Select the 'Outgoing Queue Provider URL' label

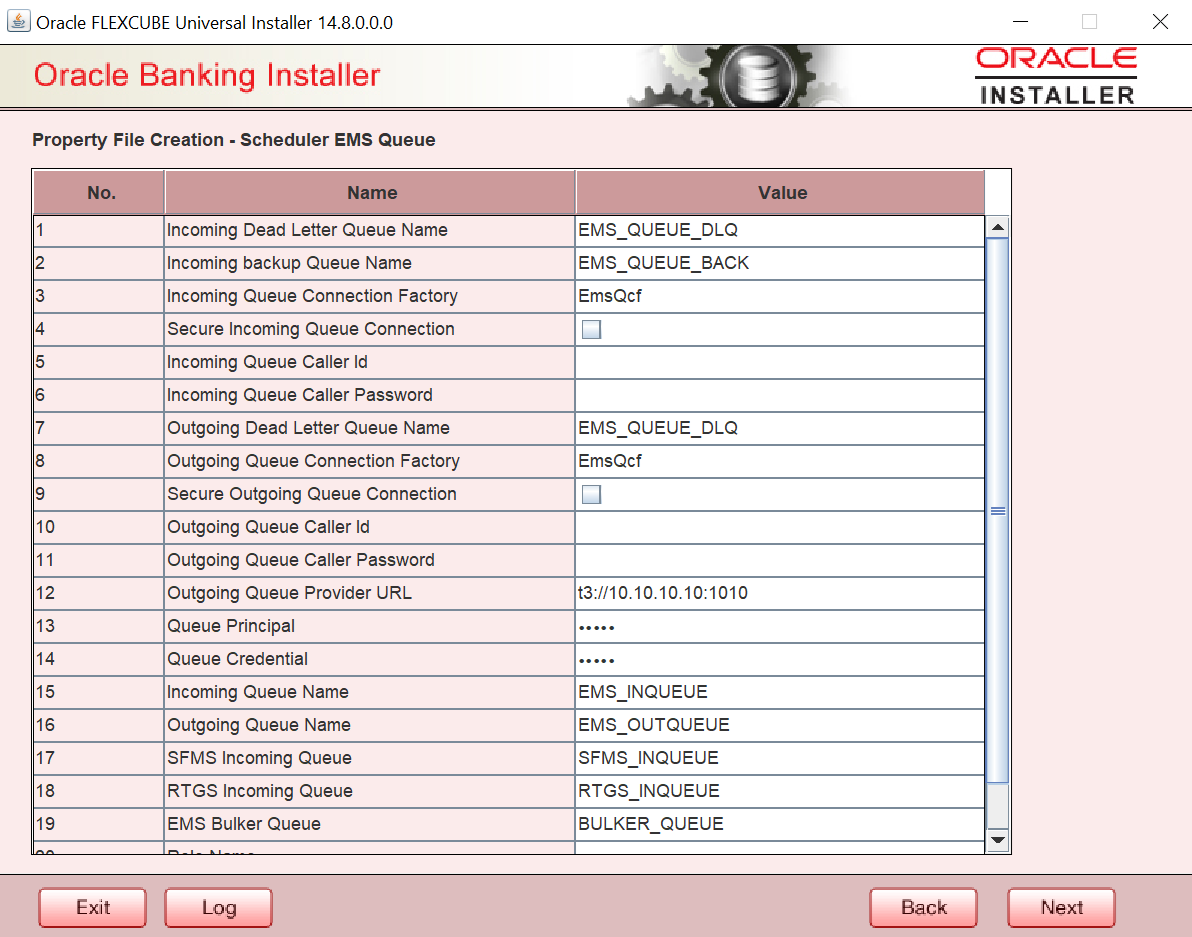290,594
